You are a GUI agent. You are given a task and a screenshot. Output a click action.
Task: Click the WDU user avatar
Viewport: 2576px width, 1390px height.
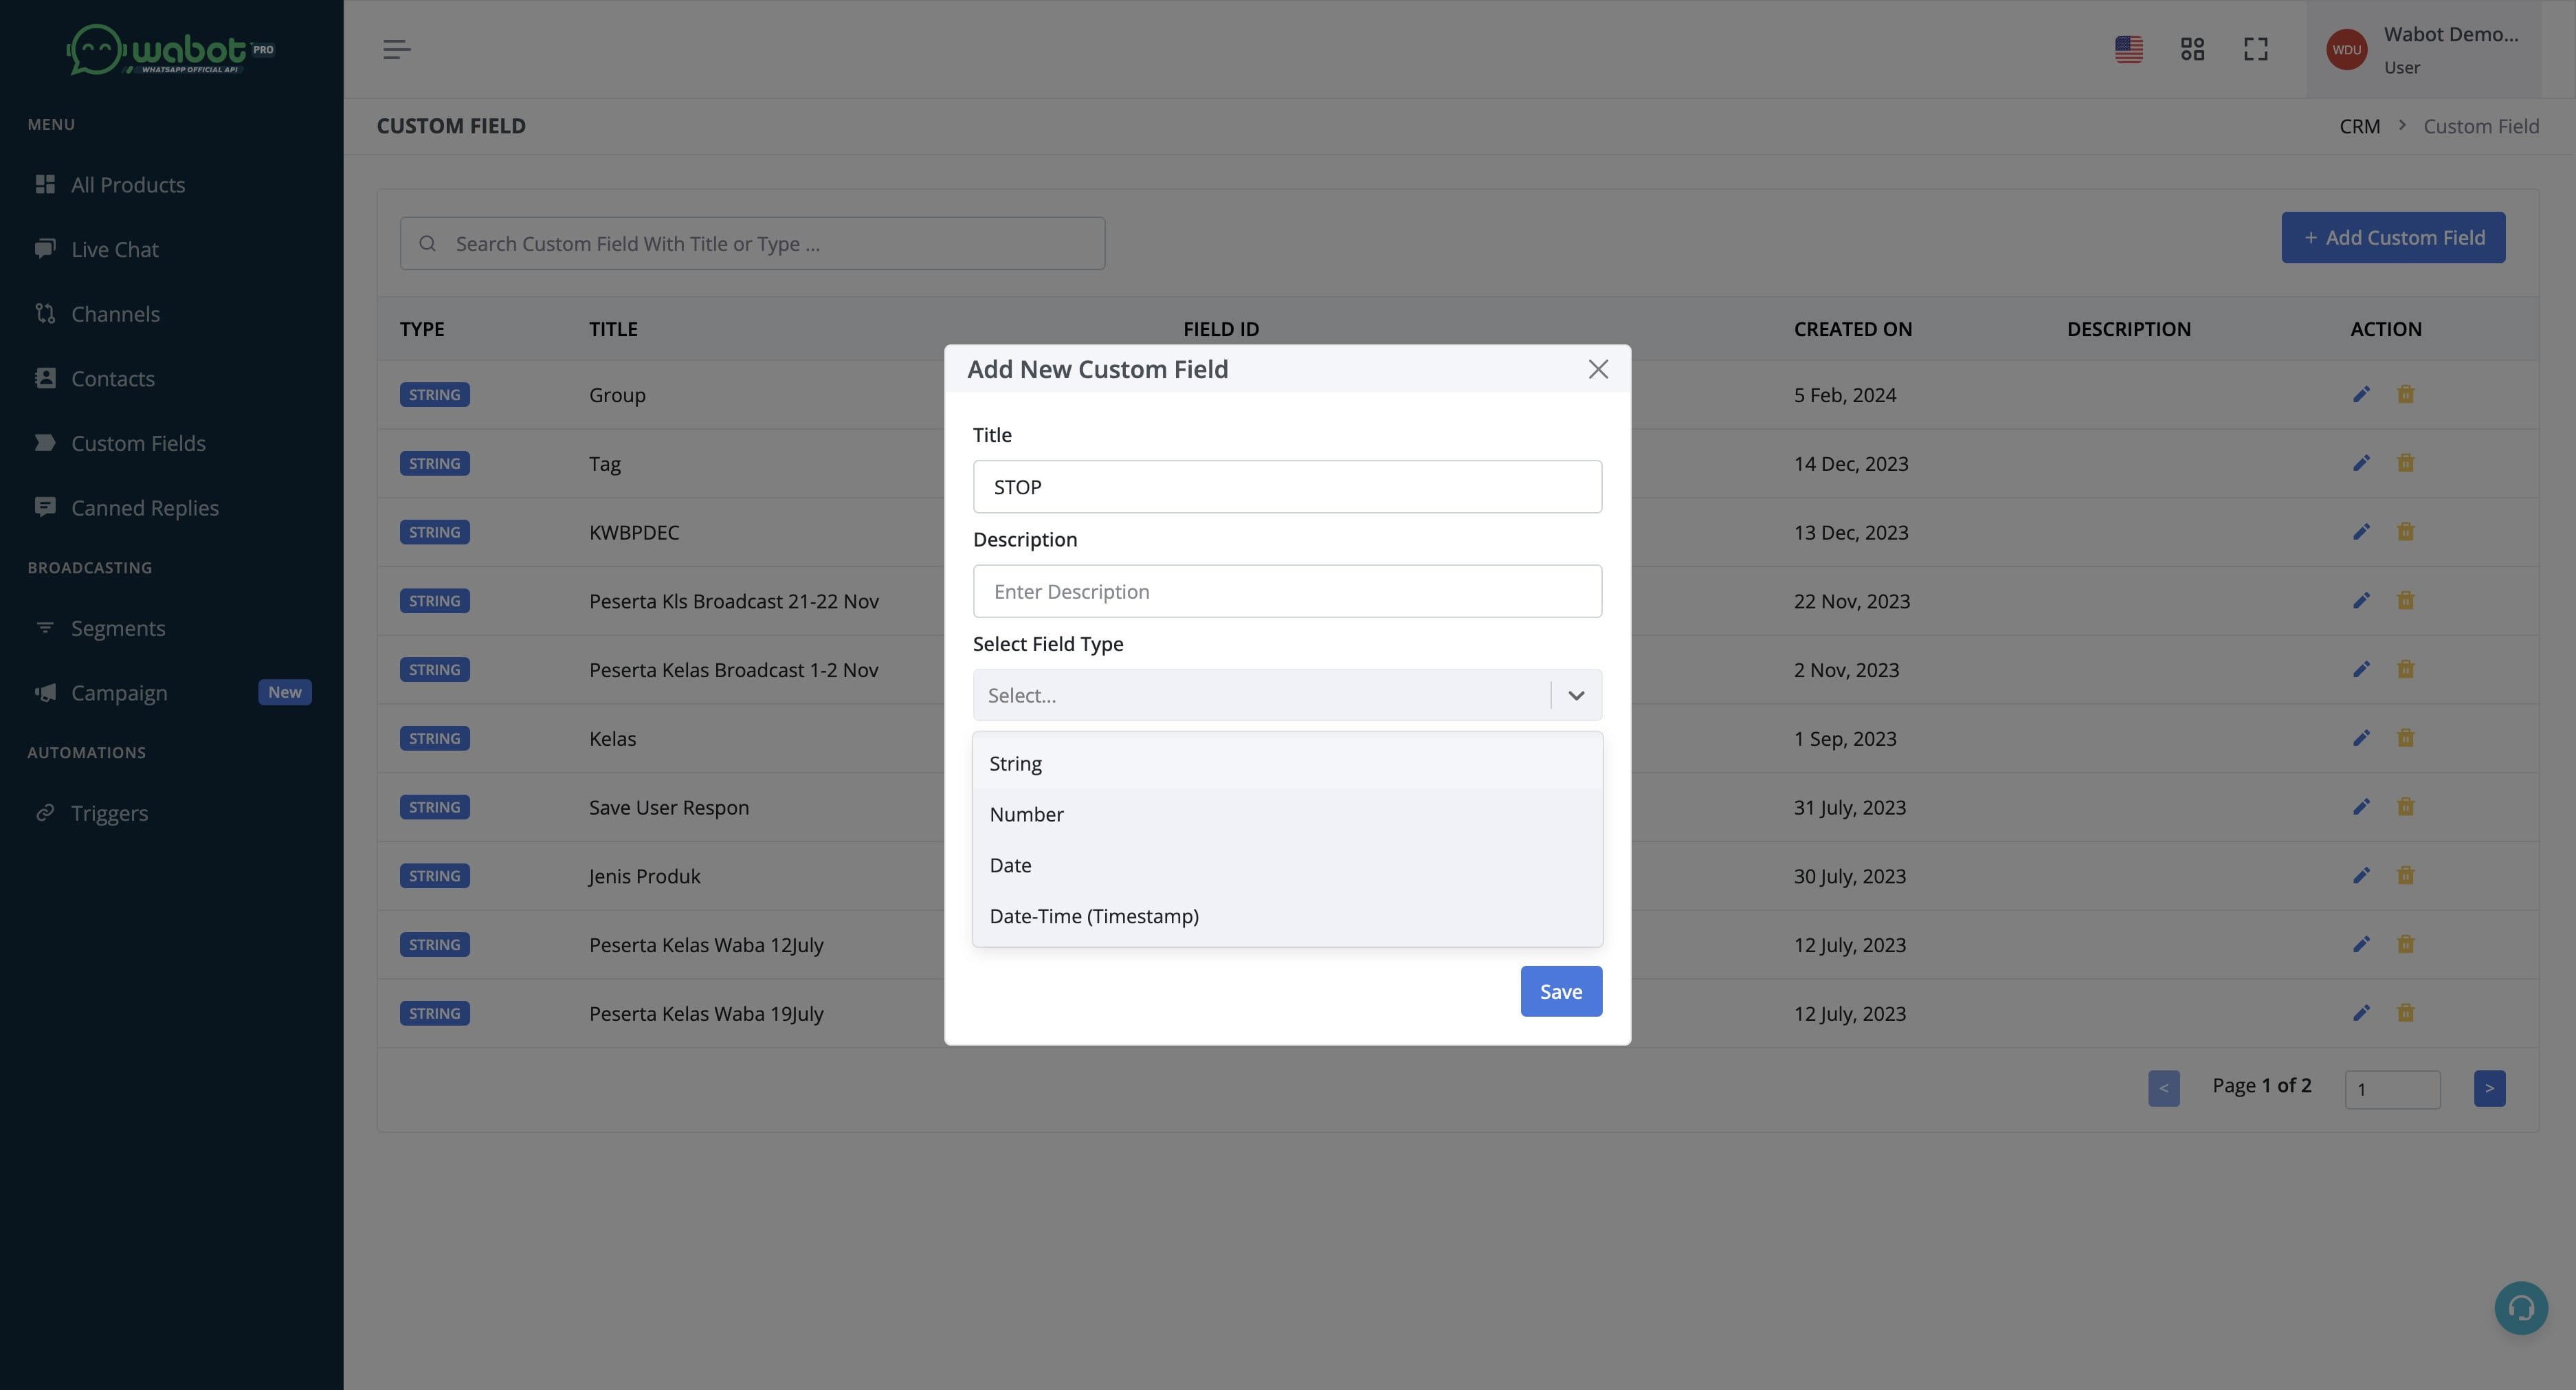click(x=2346, y=49)
